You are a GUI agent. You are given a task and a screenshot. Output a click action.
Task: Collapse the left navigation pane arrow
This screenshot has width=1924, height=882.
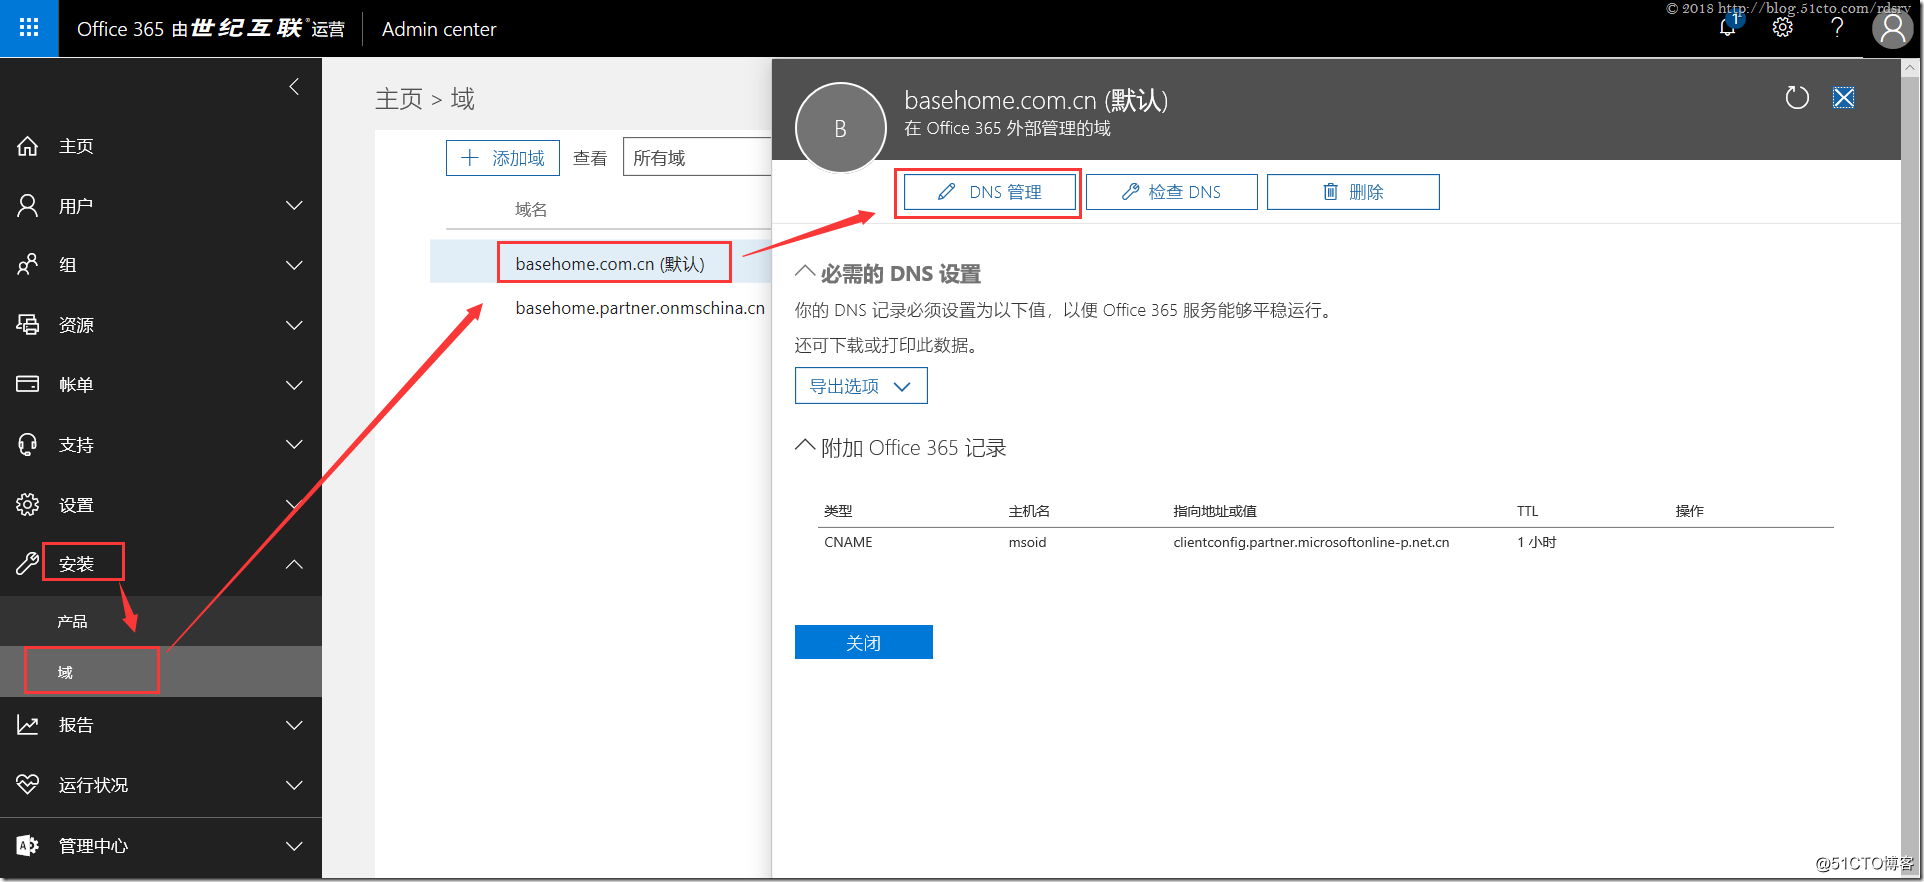tap(294, 87)
